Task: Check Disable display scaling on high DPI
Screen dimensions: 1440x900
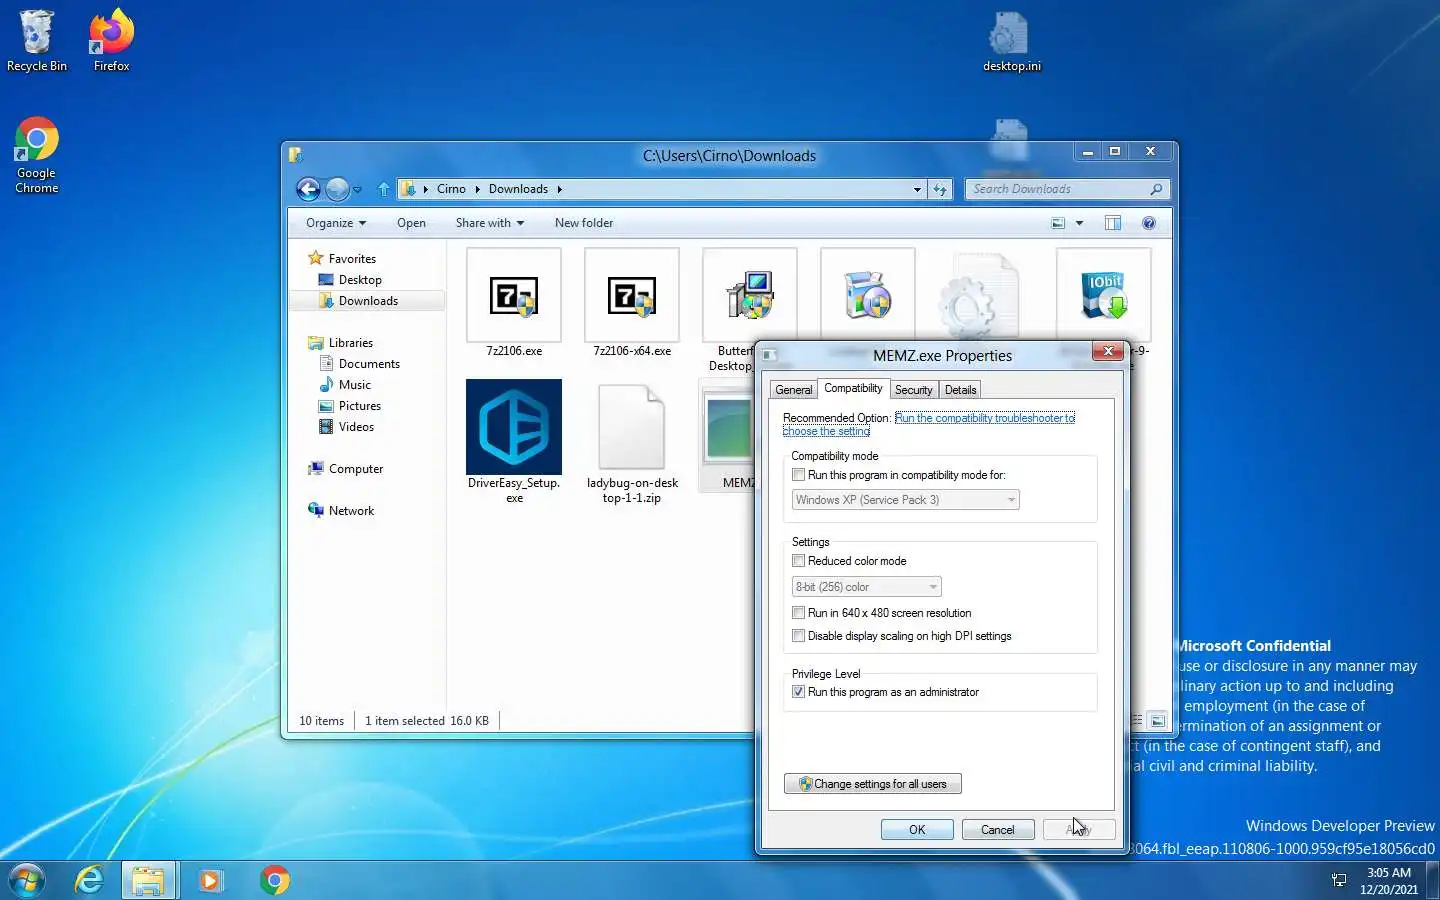Action: pyautogui.click(x=798, y=636)
